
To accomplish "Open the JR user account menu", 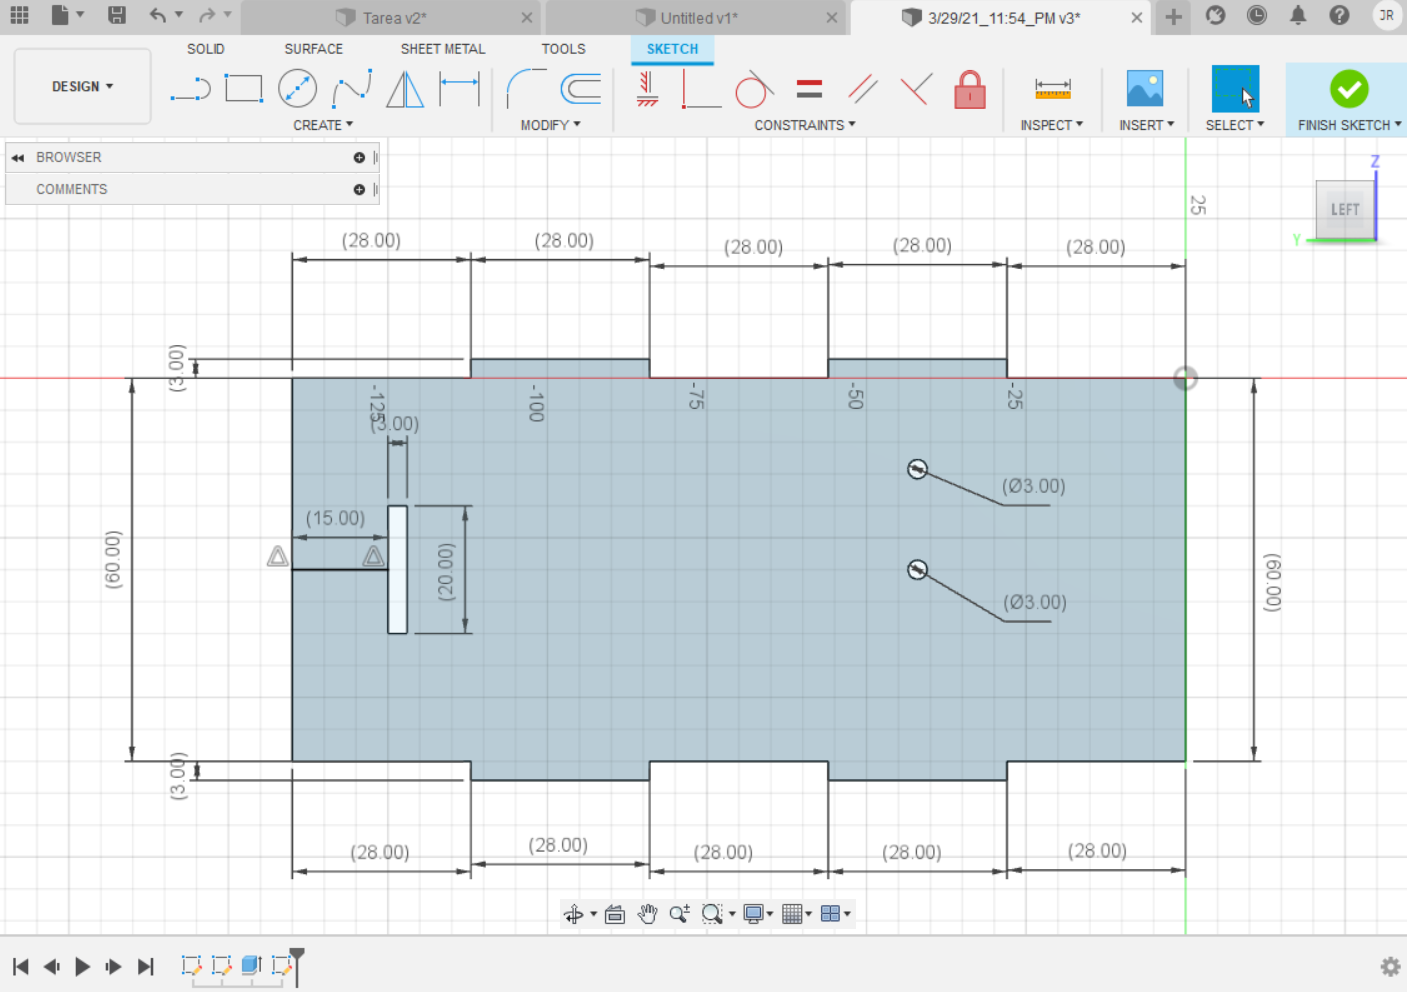I will (1386, 15).
